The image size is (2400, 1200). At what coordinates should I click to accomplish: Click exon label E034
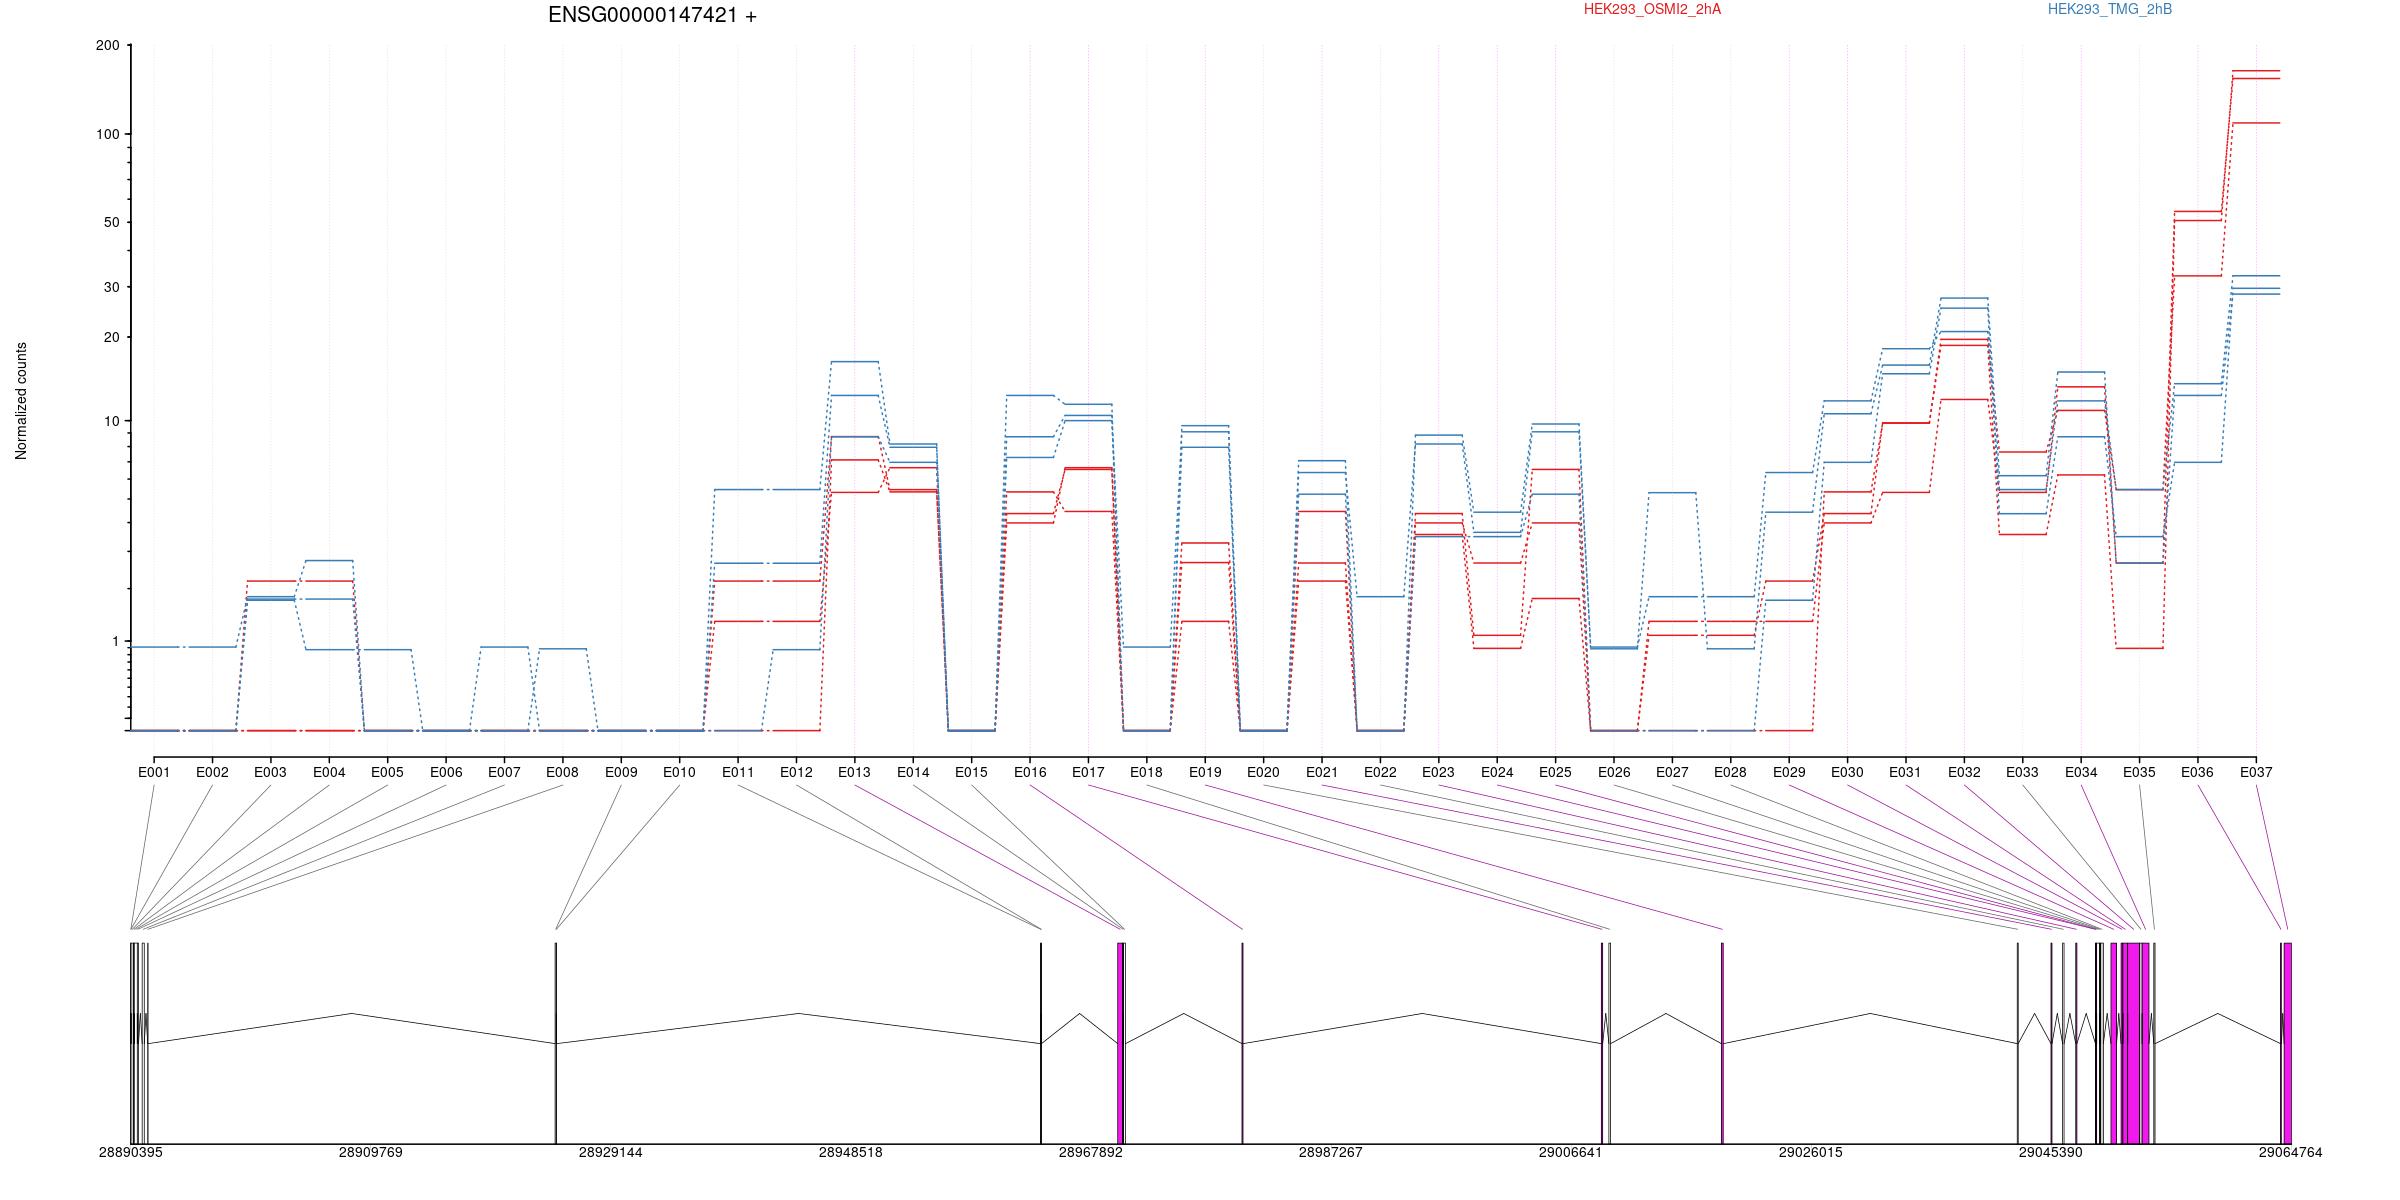click(x=2081, y=772)
